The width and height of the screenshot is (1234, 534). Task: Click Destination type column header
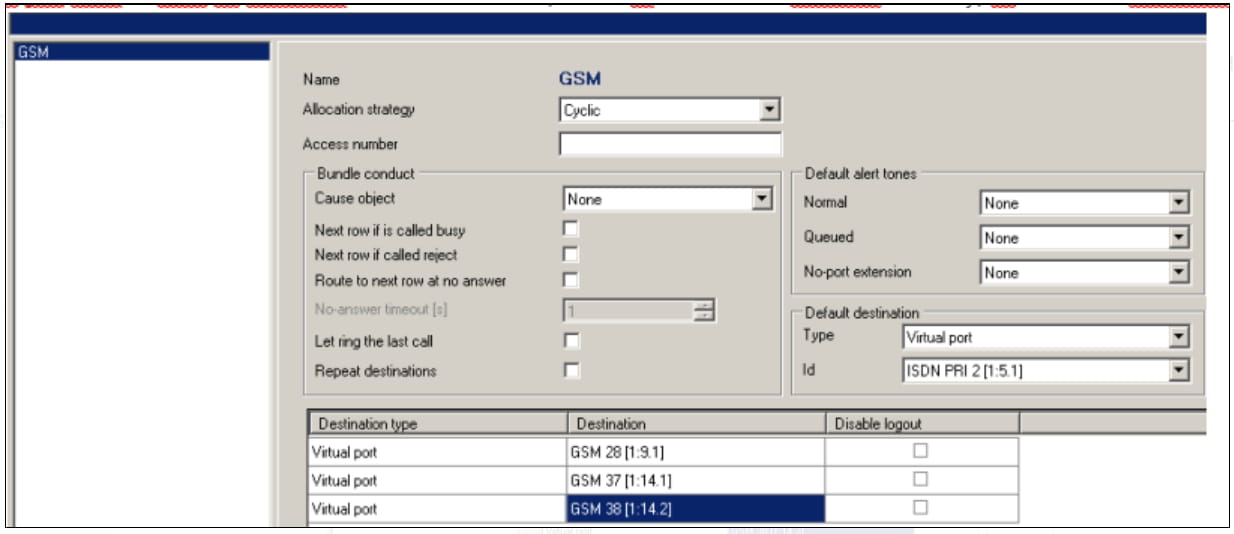437,424
